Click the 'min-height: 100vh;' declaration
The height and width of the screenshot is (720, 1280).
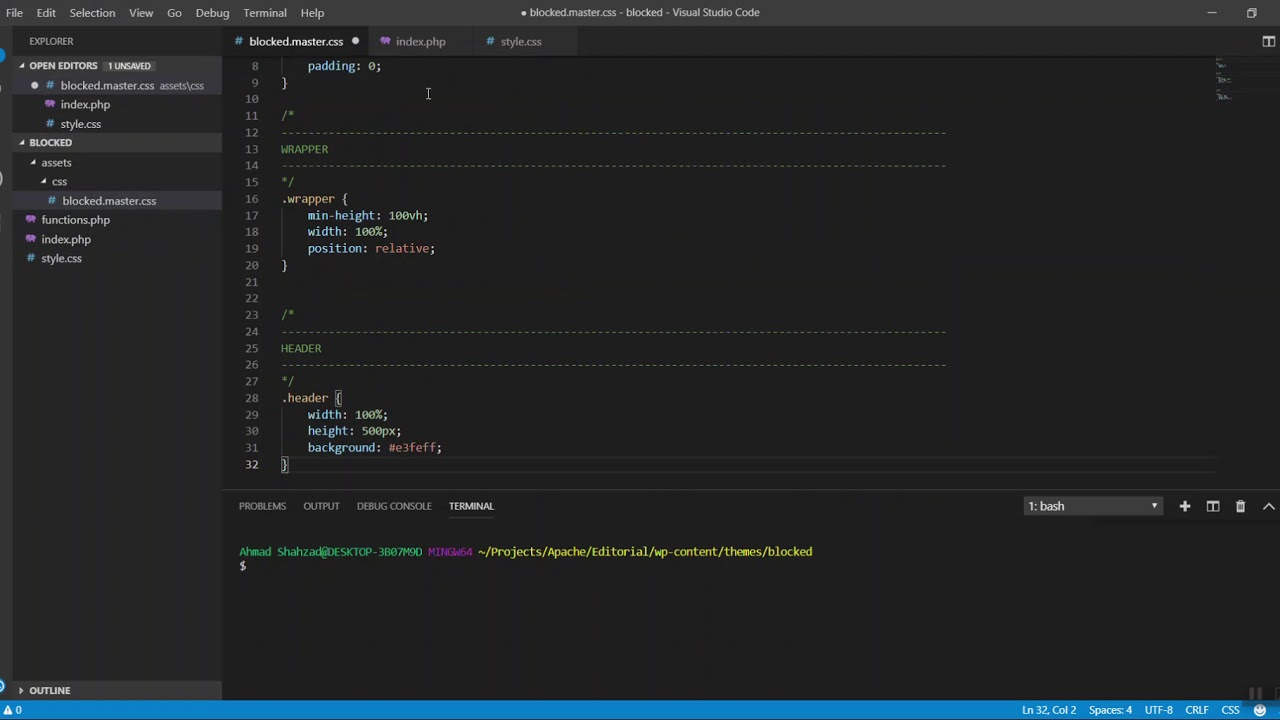point(367,215)
